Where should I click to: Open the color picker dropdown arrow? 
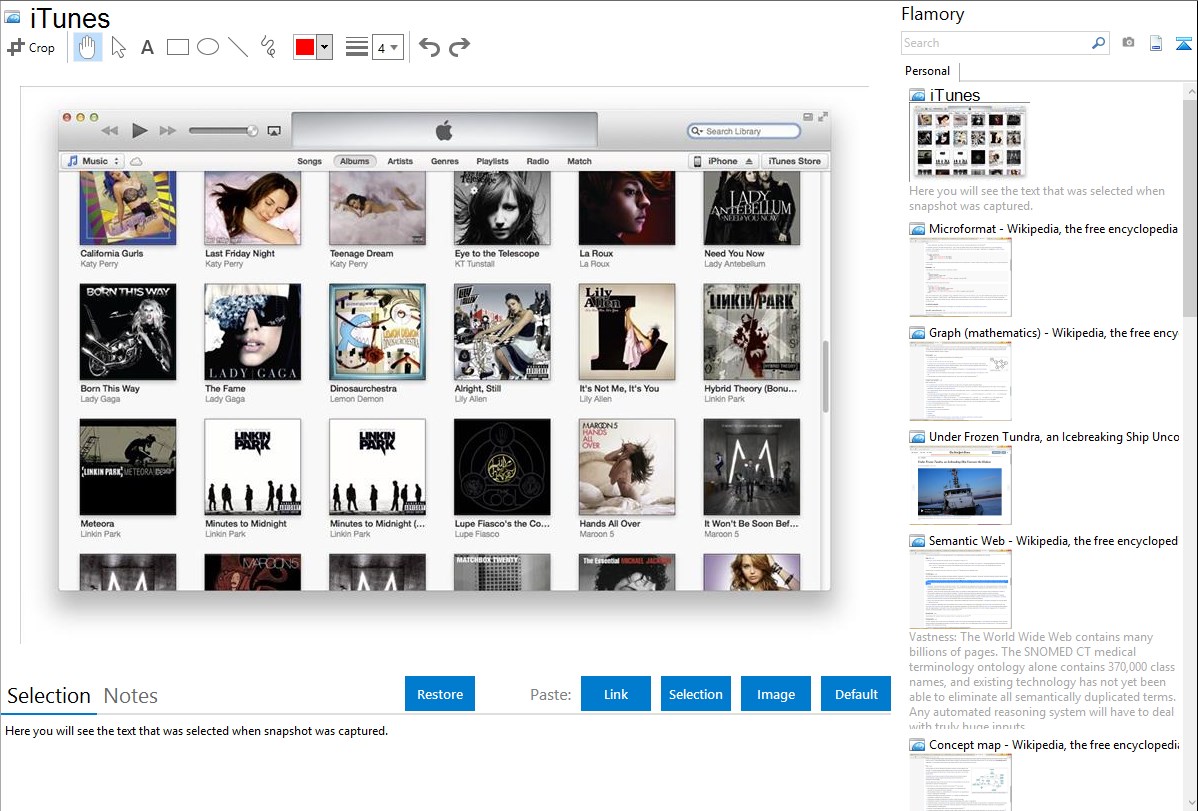324,47
